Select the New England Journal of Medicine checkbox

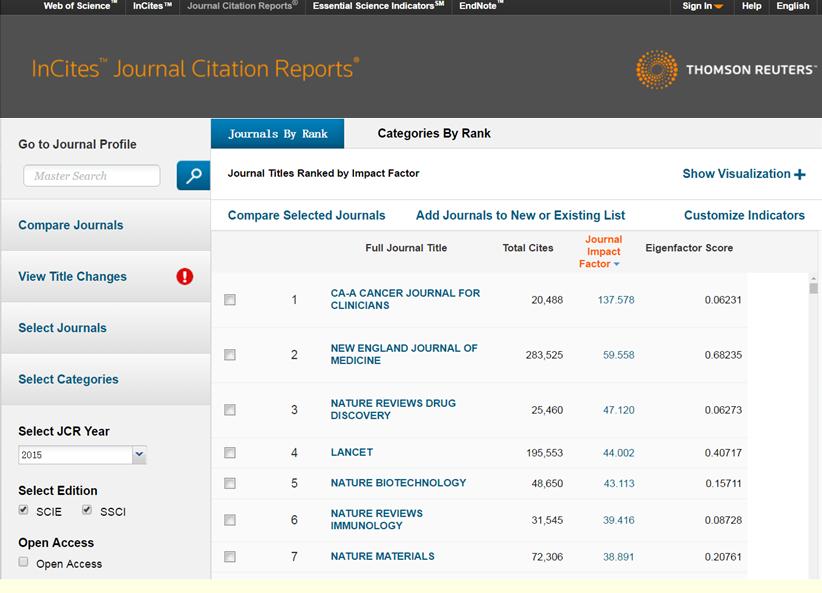coord(230,355)
